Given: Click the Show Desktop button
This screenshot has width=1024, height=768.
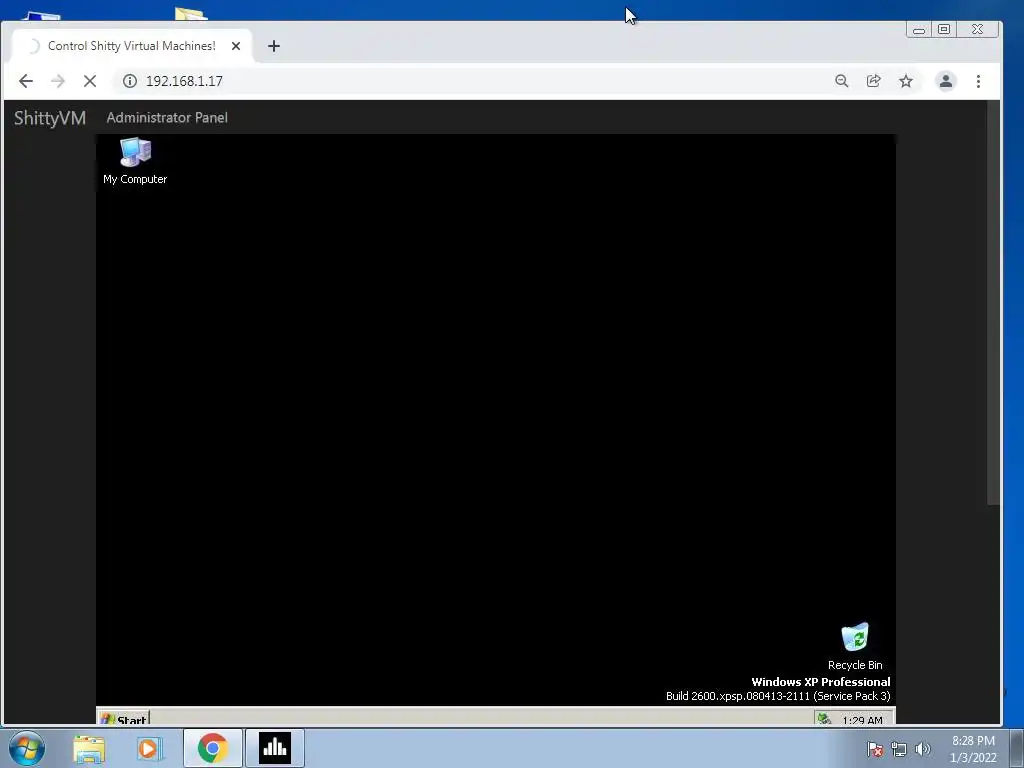Looking at the screenshot, I should [1017, 748].
